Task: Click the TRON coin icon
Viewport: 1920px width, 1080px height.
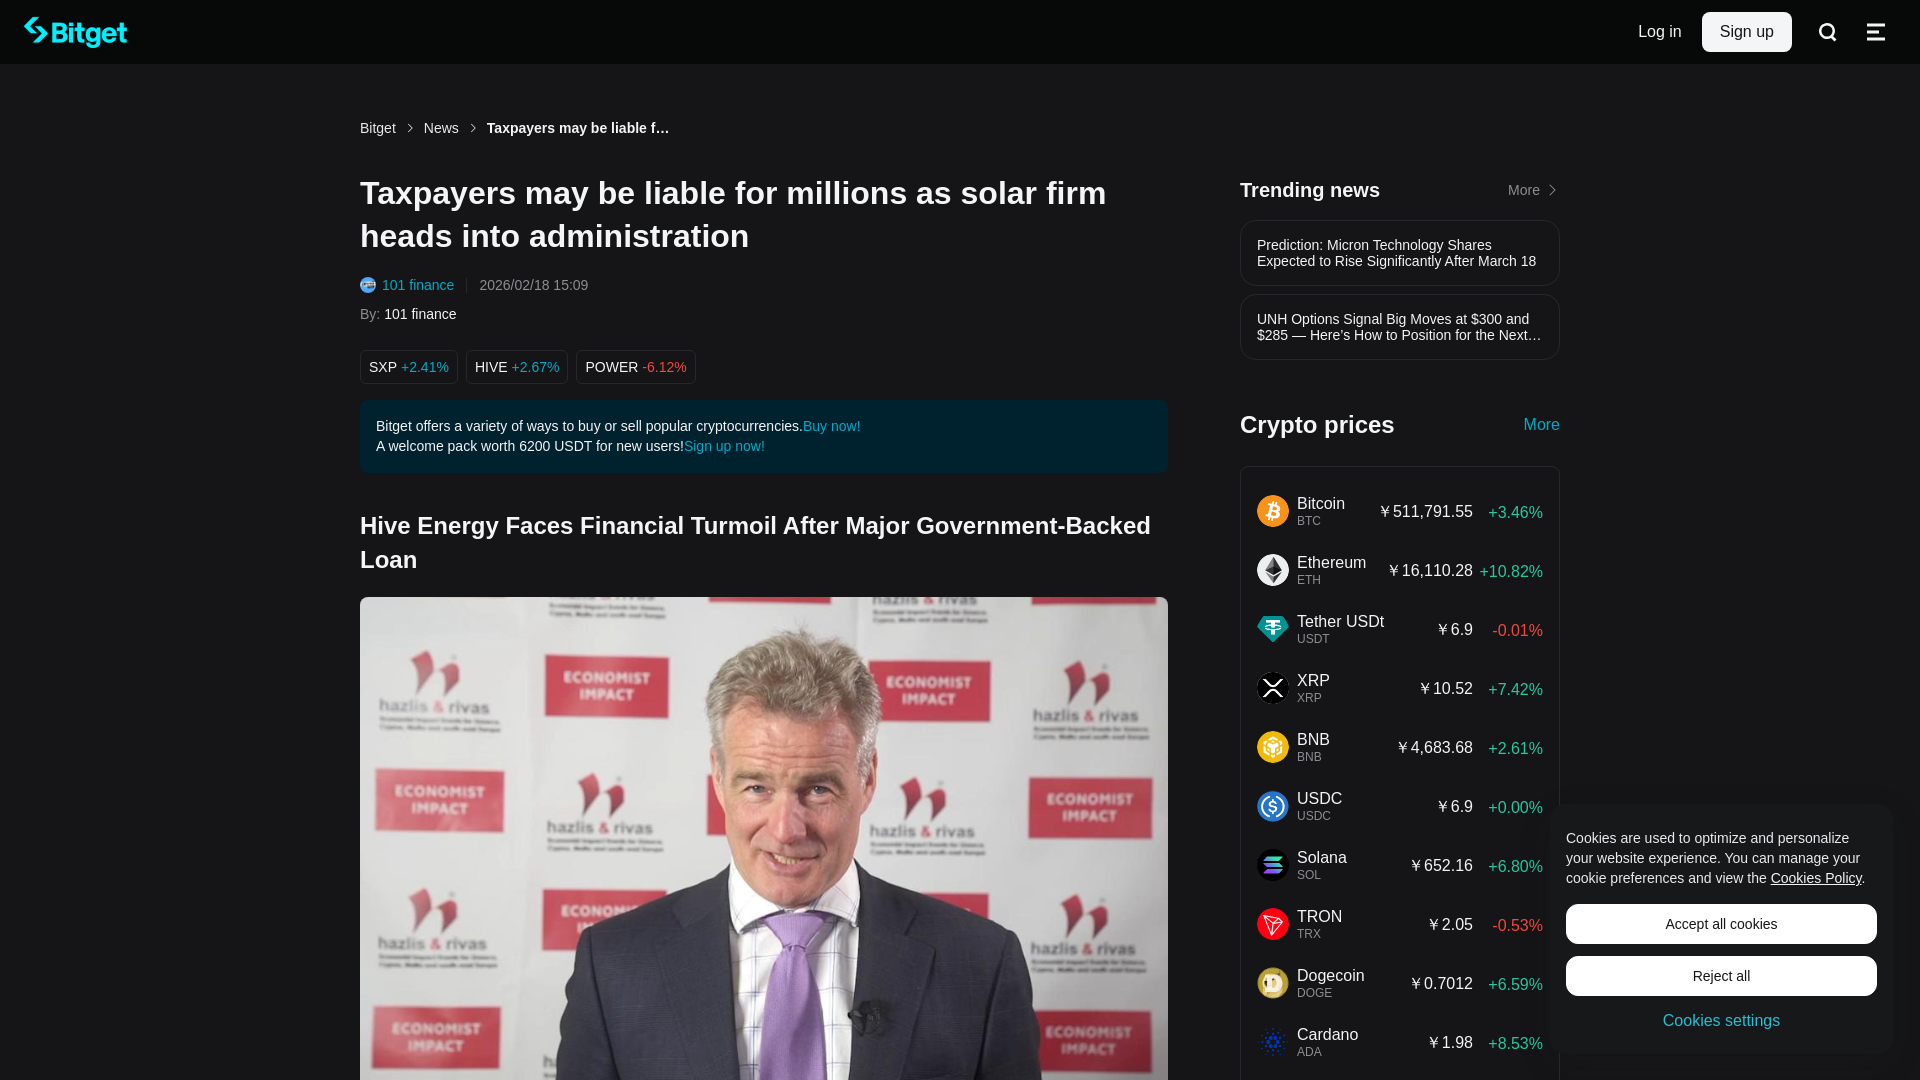Action: 1273,924
